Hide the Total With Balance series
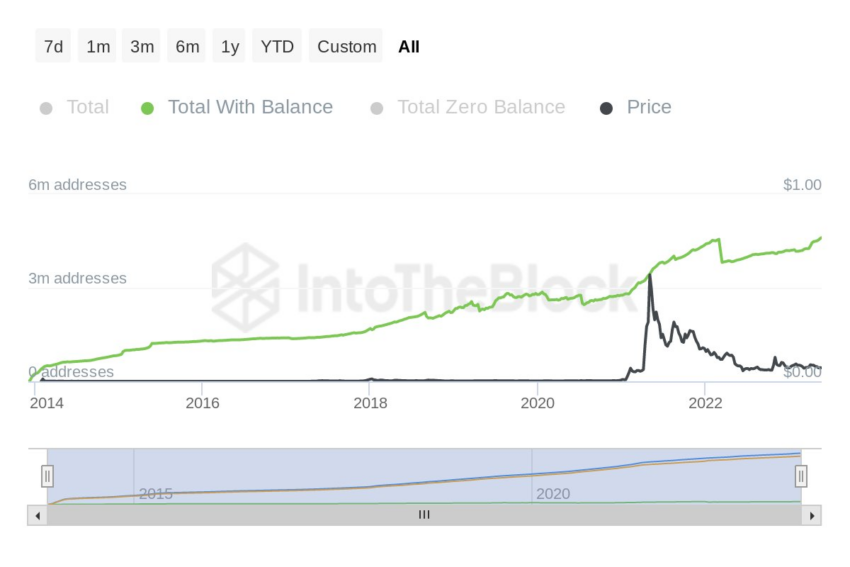 (250, 107)
